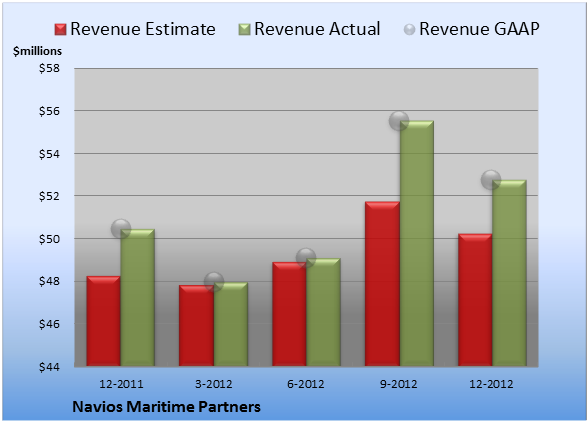The height and width of the screenshot is (422, 588).
Task: Click the '$48' y-axis label
Action: [x=49, y=281]
